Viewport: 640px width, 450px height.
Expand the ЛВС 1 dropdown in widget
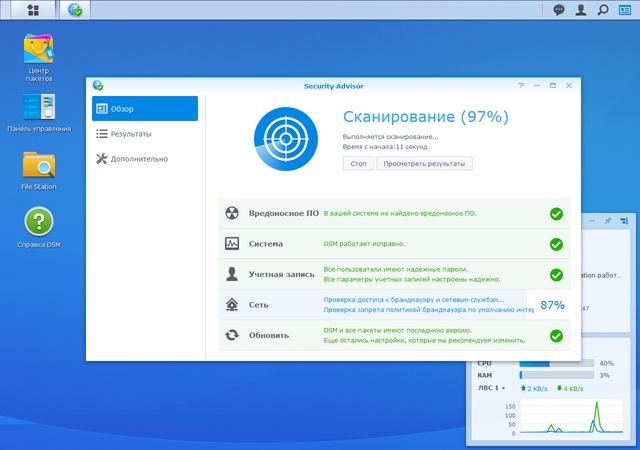tap(491, 388)
